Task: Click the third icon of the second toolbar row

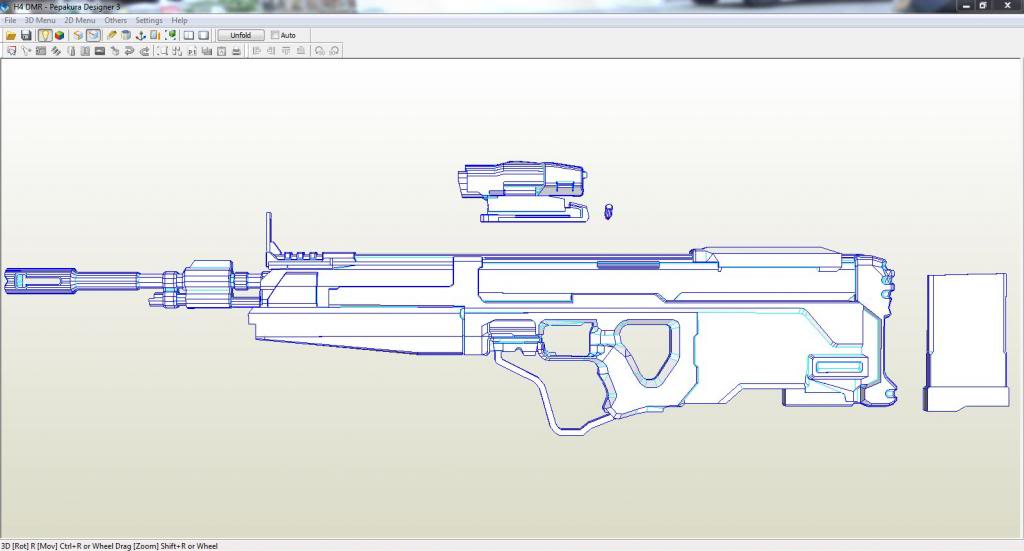Action: [x=40, y=51]
